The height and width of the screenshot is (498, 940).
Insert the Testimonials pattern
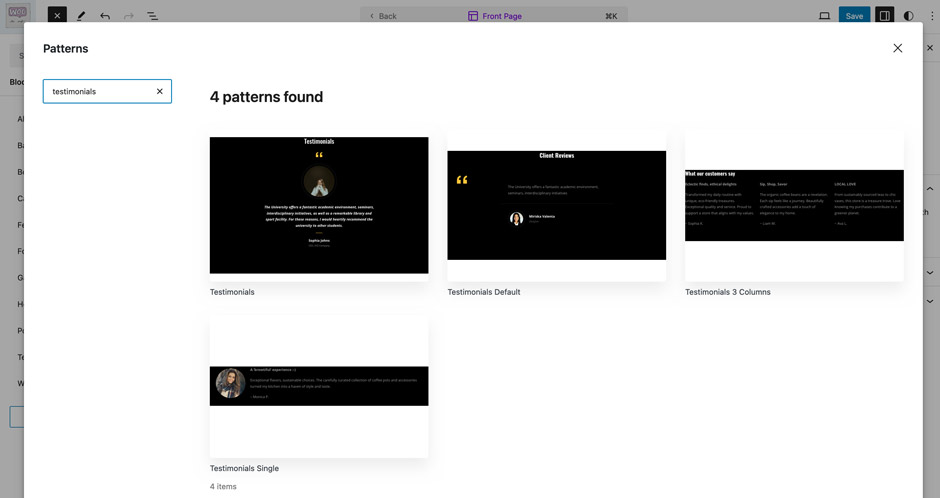pos(319,205)
